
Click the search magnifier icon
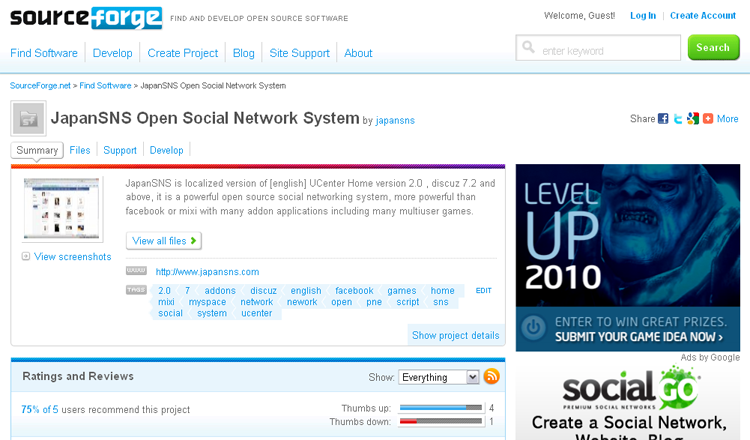click(529, 49)
